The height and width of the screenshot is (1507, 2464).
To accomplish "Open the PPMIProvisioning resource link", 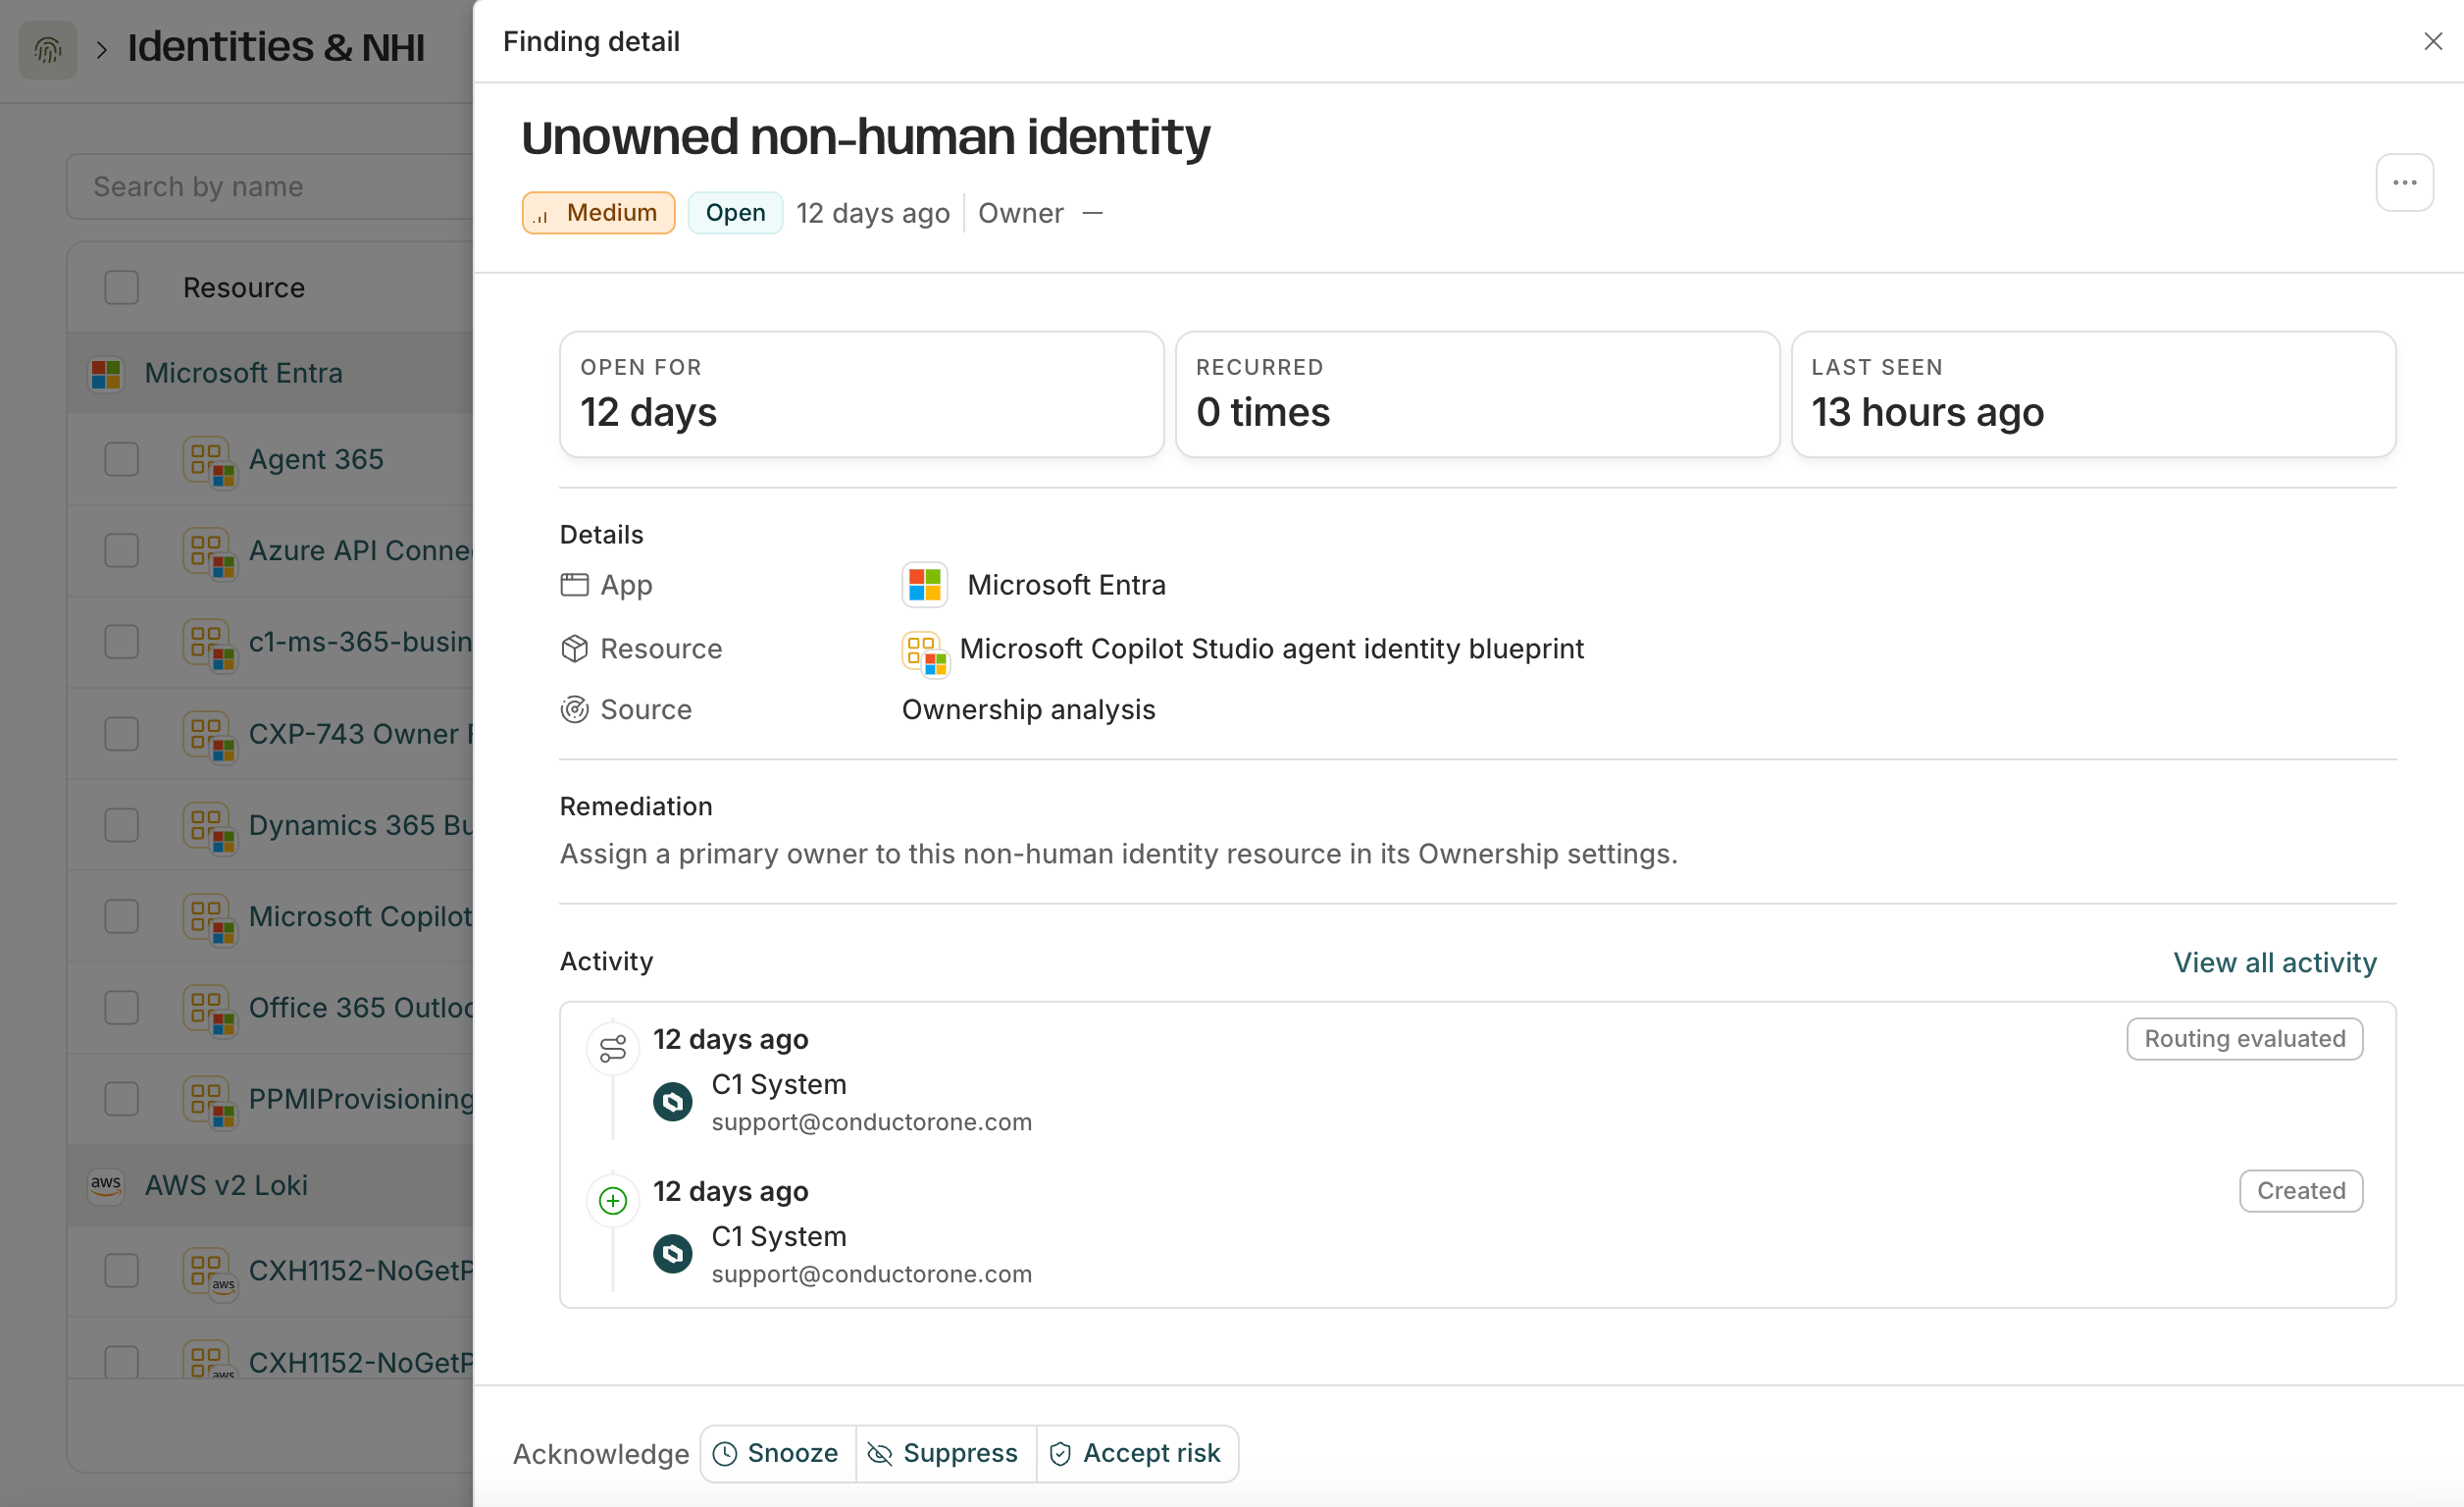I will (361, 1099).
